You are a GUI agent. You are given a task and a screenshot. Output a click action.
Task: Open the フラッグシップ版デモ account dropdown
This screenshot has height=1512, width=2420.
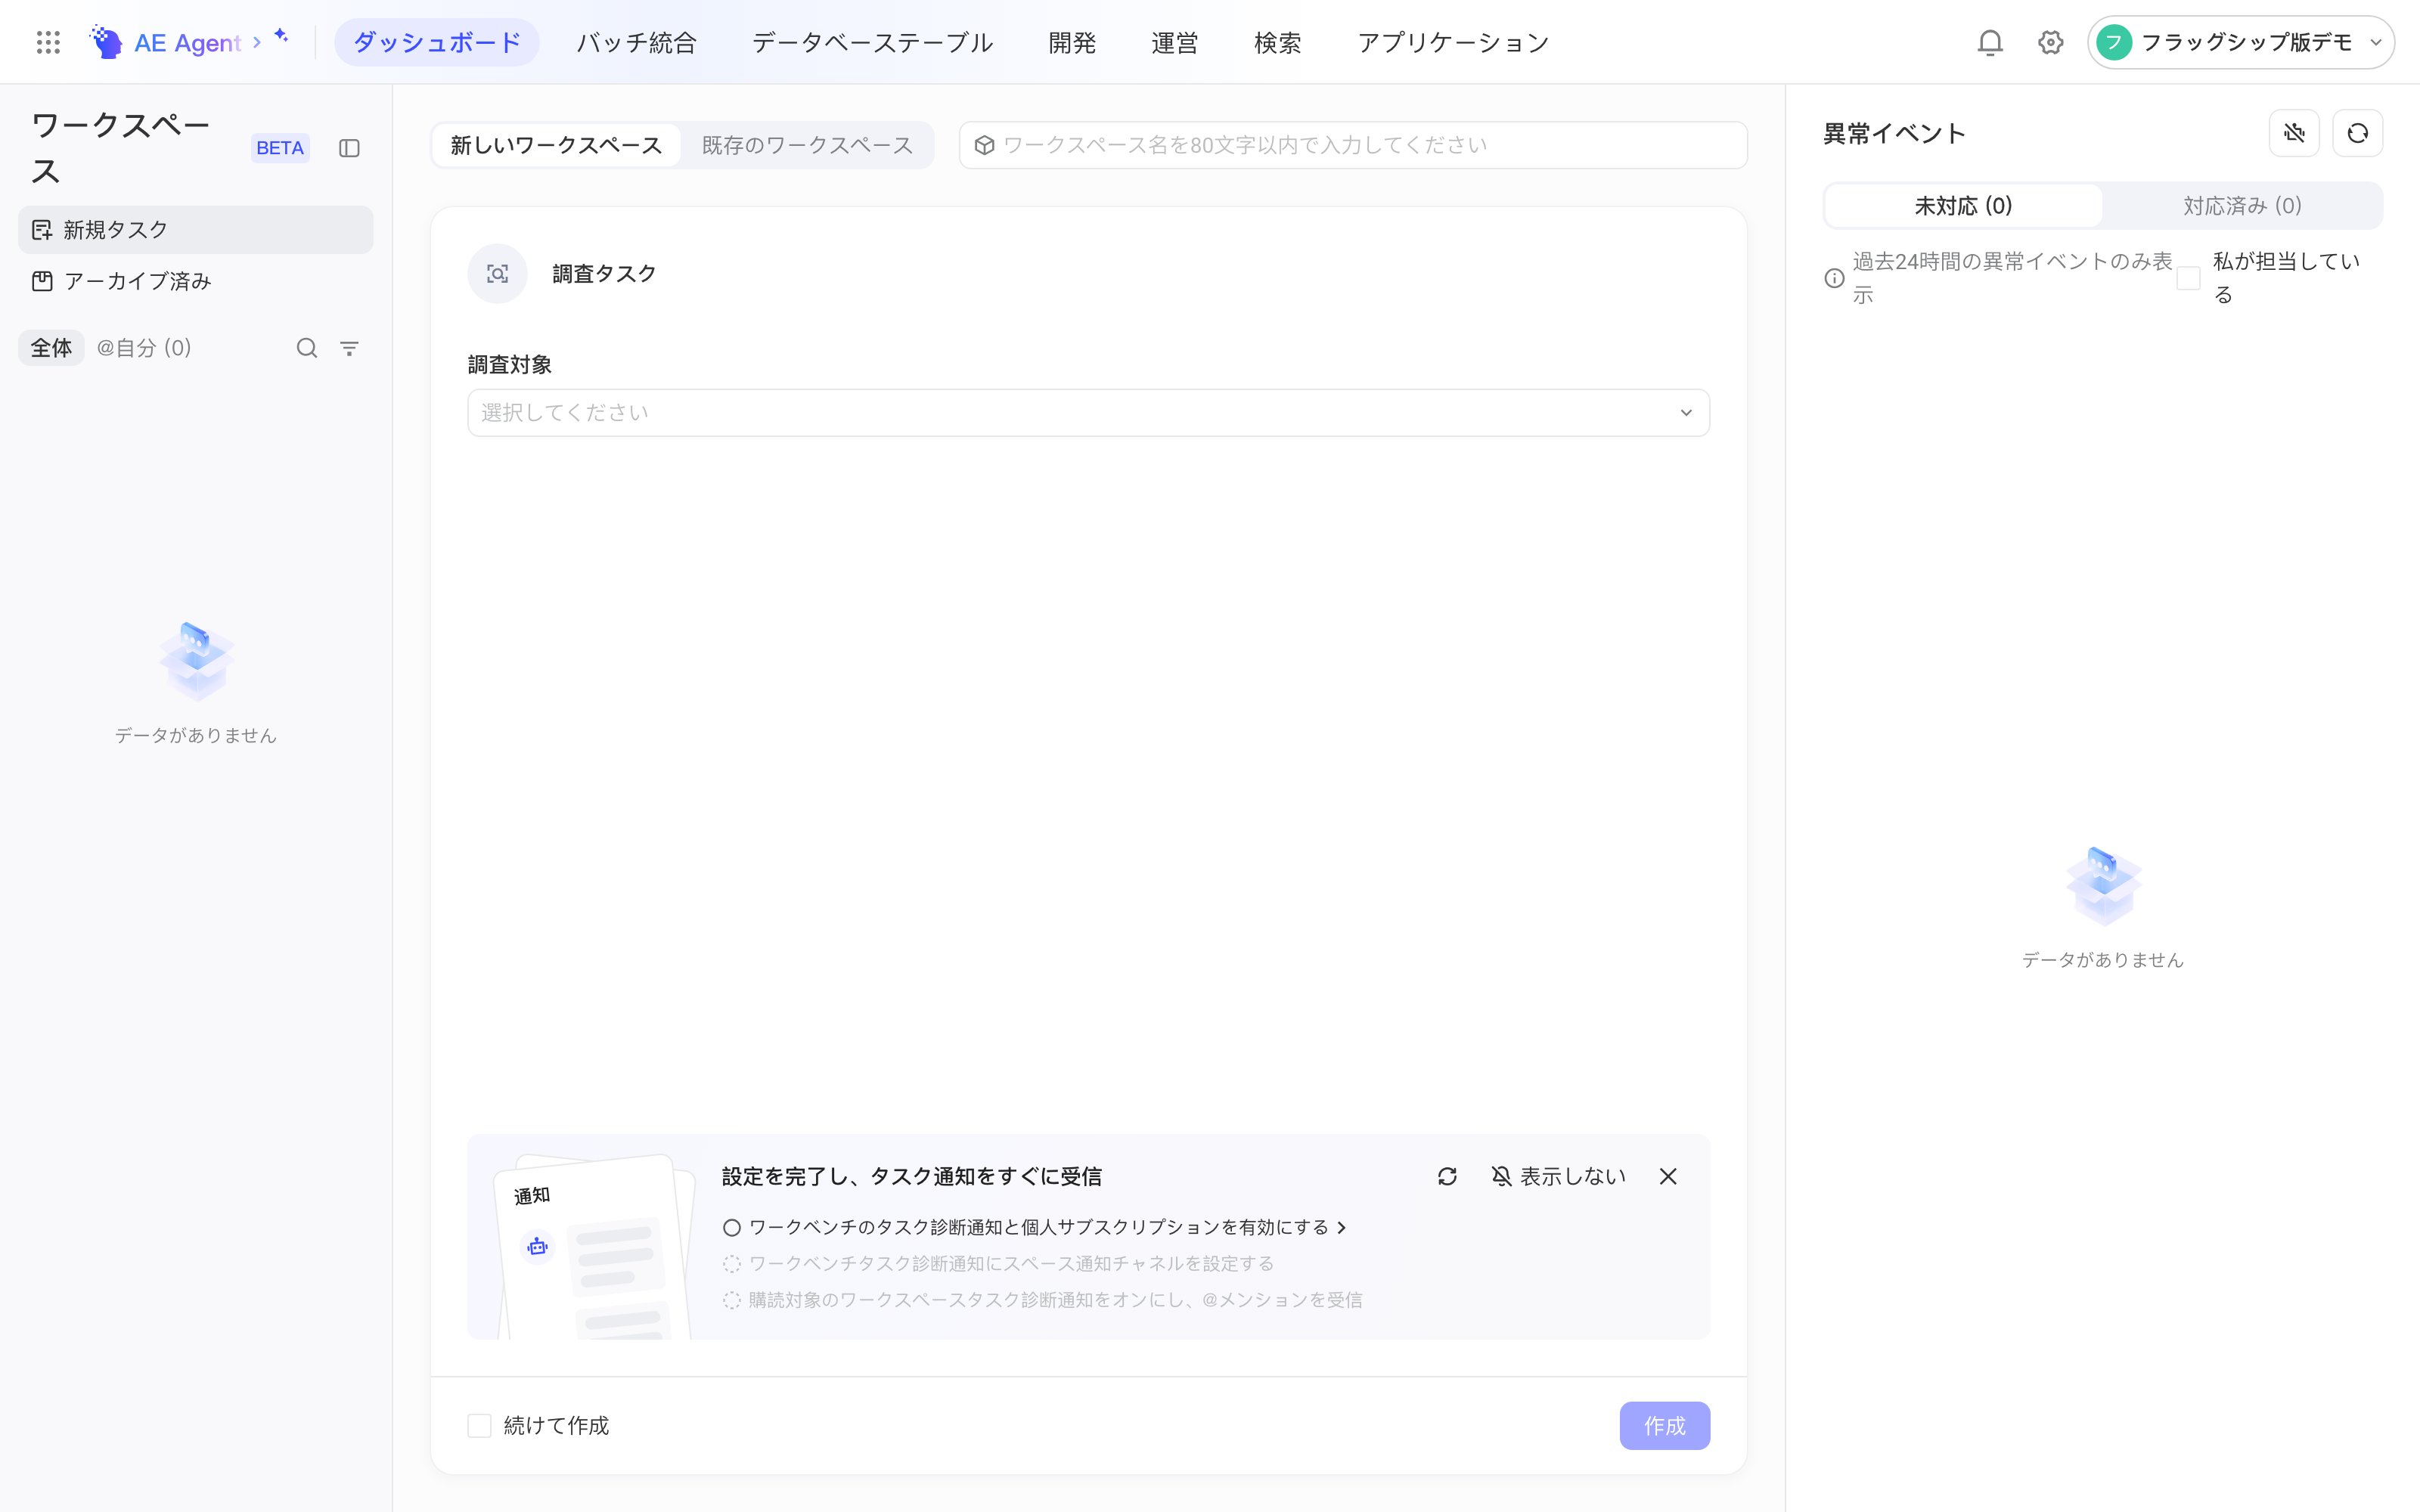tap(2240, 42)
